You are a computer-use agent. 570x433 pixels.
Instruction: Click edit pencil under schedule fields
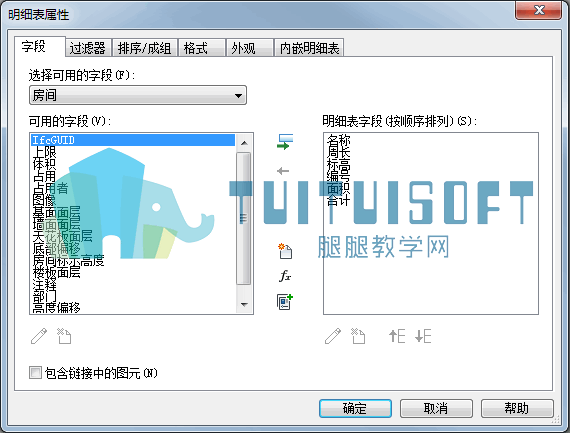pos(333,336)
